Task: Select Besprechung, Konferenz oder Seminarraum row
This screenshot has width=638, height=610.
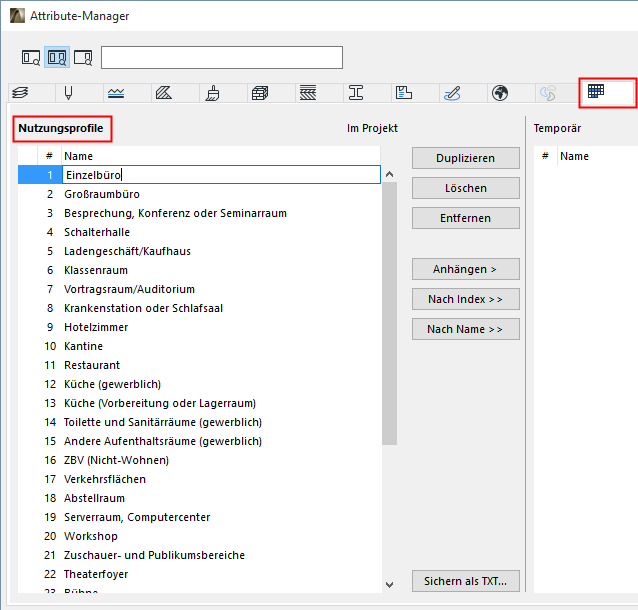Action: pyautogui.click(x=199, y=213)
